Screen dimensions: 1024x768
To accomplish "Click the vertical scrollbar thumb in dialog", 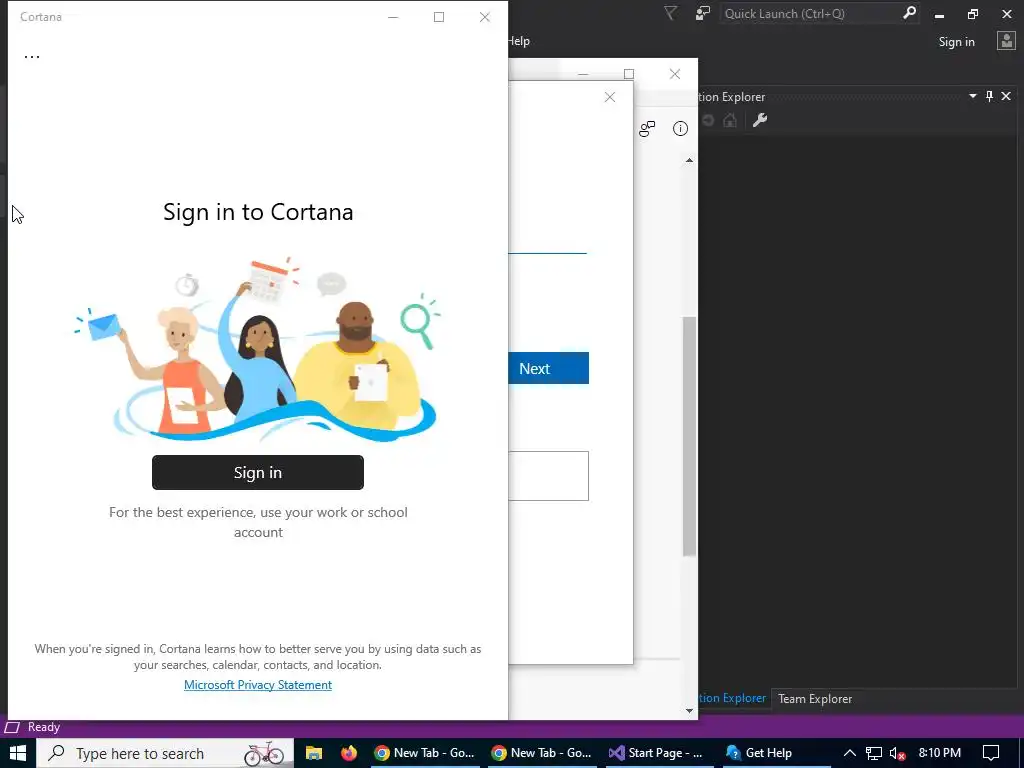I will coord(689,436).
